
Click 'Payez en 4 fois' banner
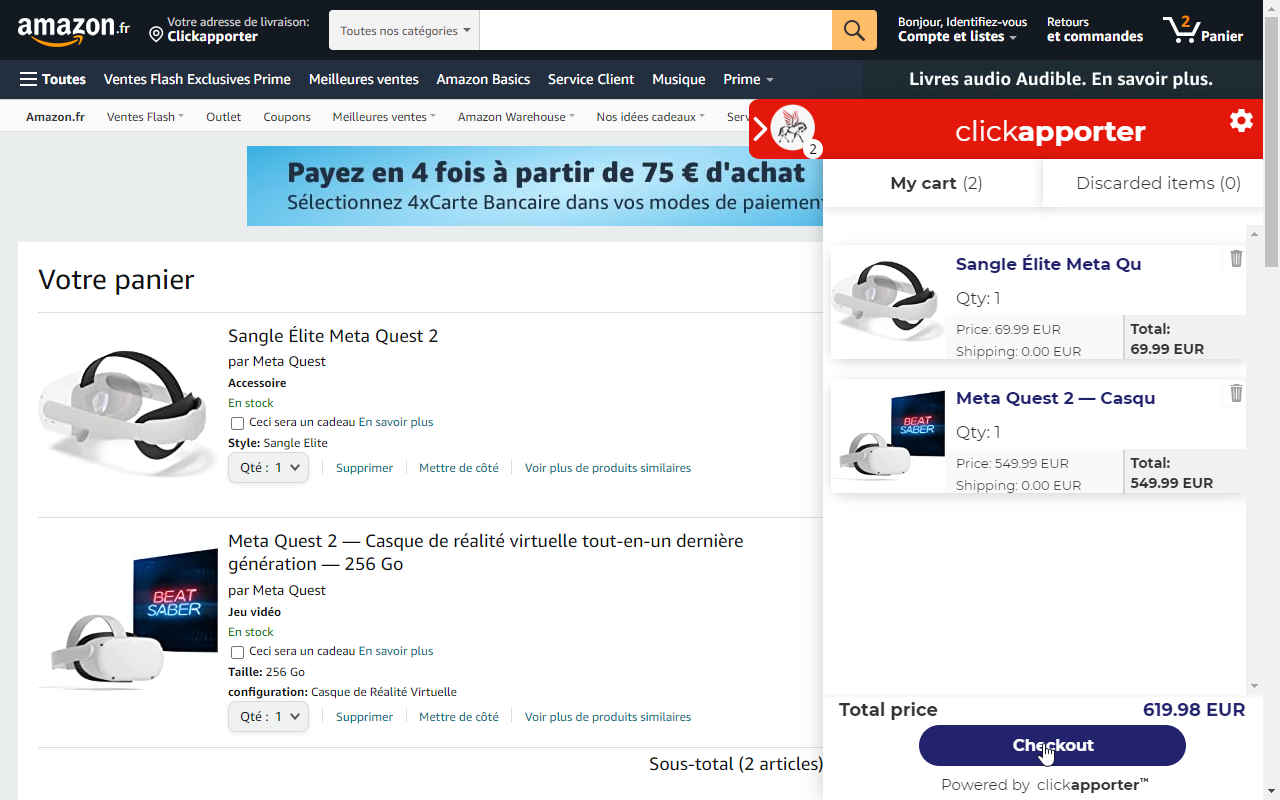coord(535,186)
